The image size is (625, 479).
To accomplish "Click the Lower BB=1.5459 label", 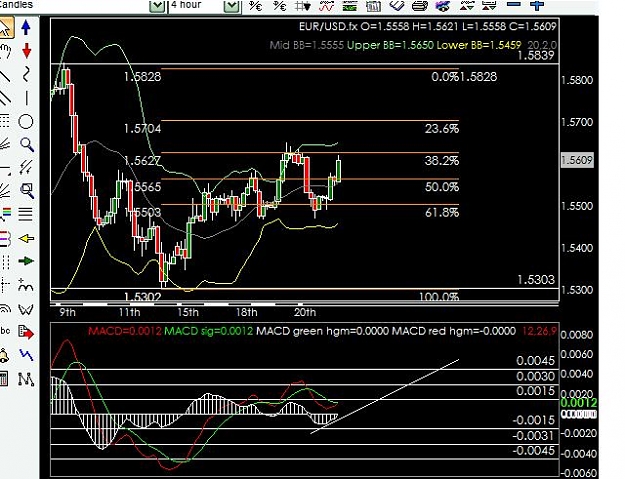I will coord(479,45).
